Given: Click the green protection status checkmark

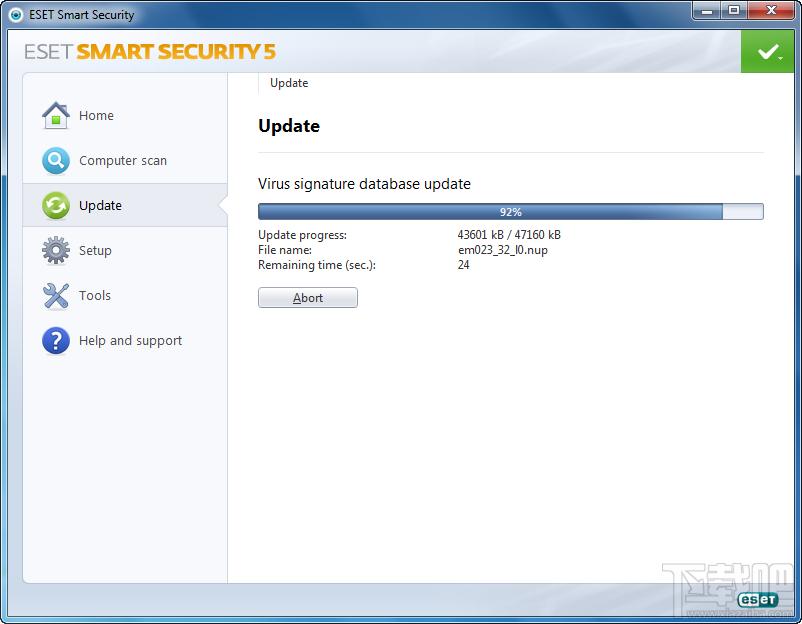Looking at the screenshot, I should tap(767, 51).
